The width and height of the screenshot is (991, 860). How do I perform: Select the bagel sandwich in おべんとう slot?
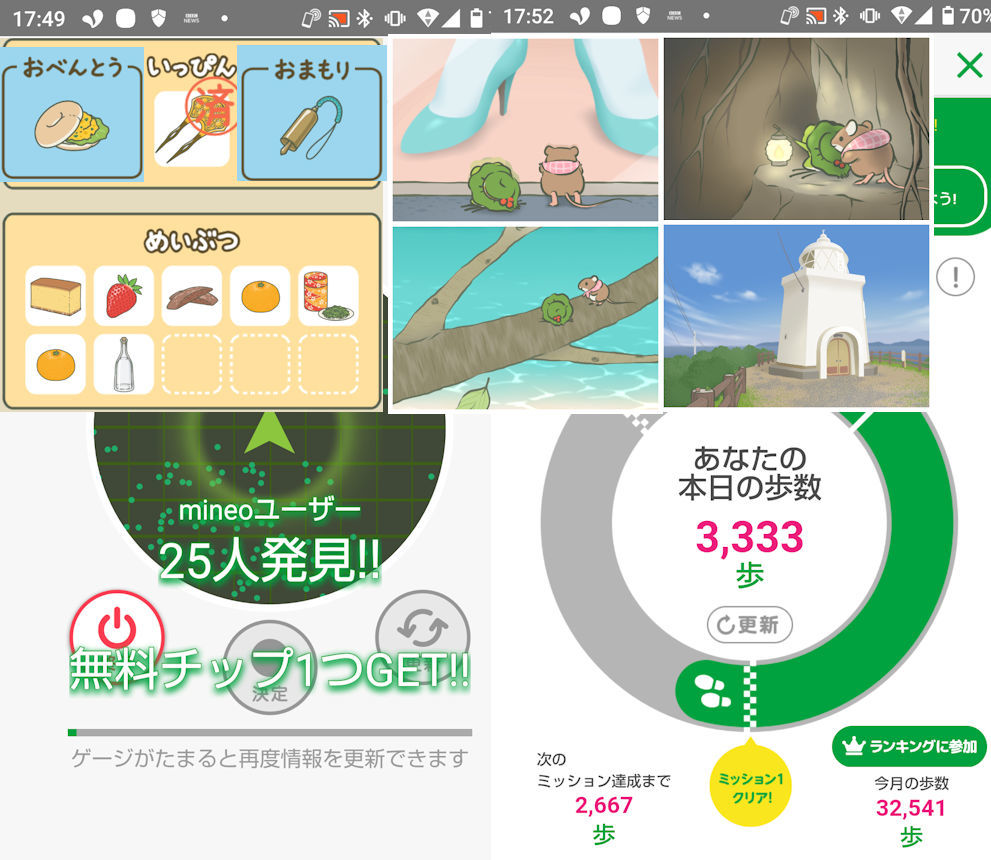(x=72, y=126)
